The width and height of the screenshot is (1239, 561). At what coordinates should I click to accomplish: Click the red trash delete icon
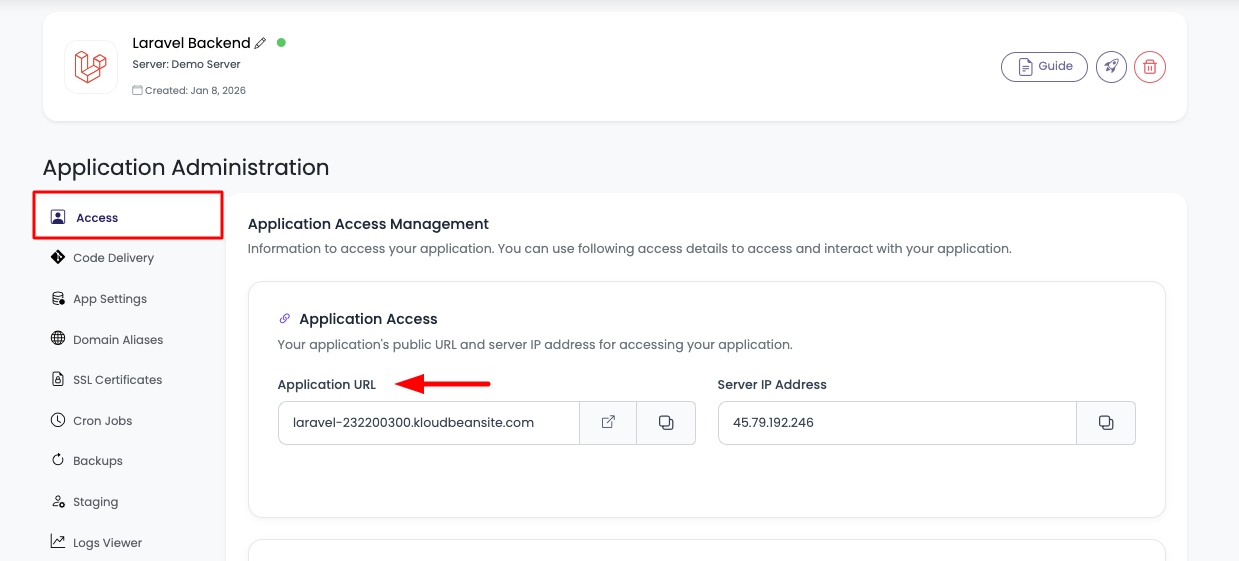tap(1150, 67)
